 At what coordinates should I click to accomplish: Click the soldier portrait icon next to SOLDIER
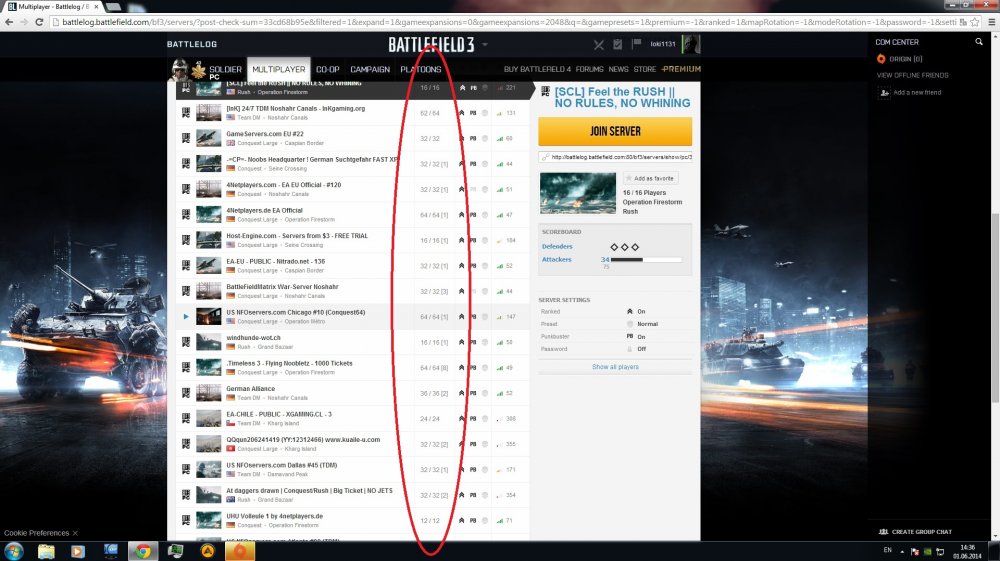pos(179,69)
